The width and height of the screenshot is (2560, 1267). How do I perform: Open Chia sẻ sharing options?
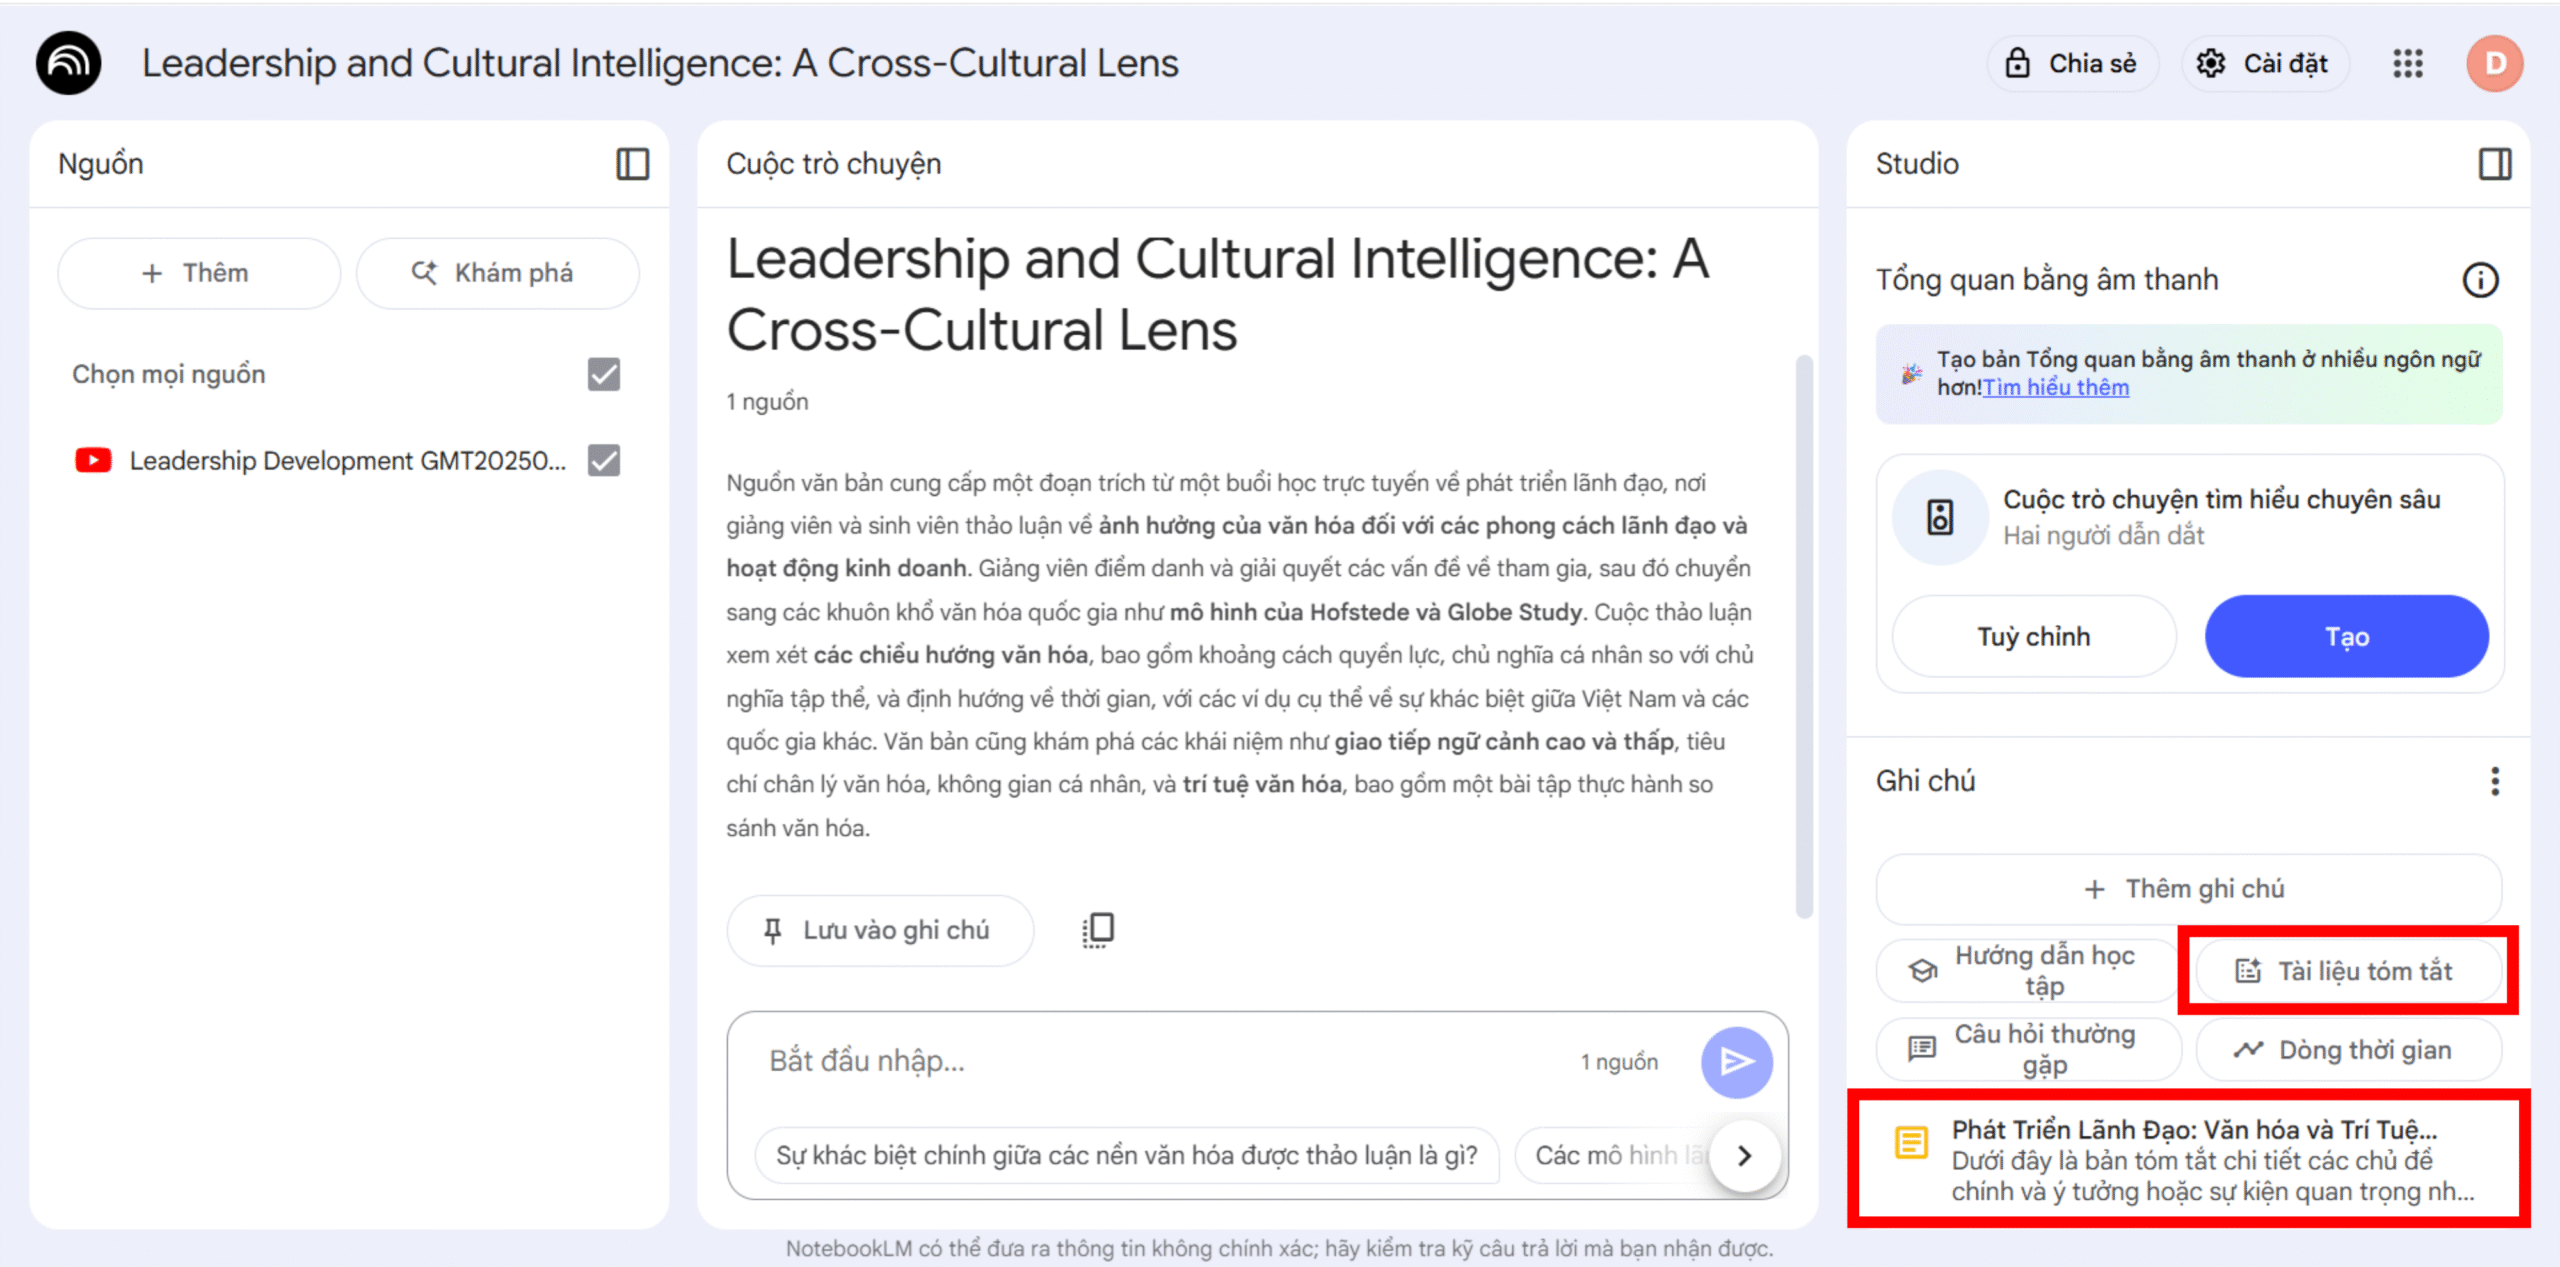click(x=2072, y=63)
